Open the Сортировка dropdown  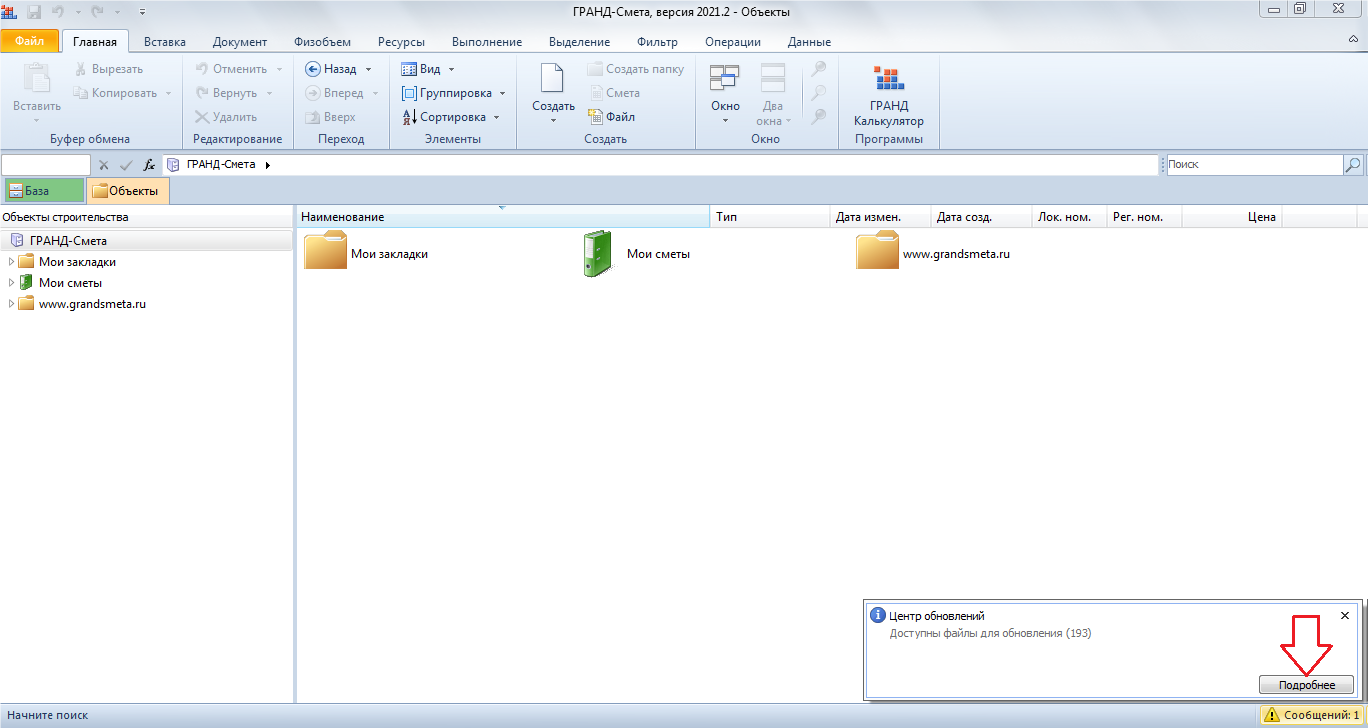tap(450, 117)
